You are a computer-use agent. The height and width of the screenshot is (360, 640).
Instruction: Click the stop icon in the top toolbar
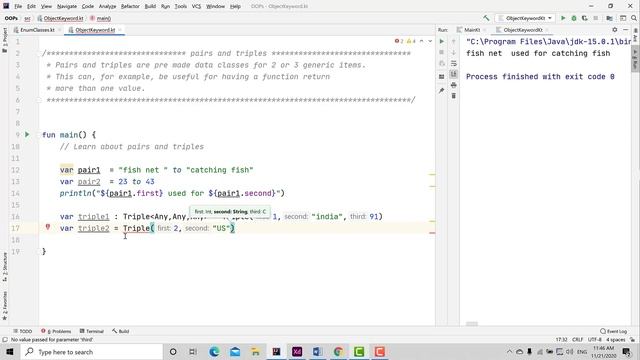(596, 18)
